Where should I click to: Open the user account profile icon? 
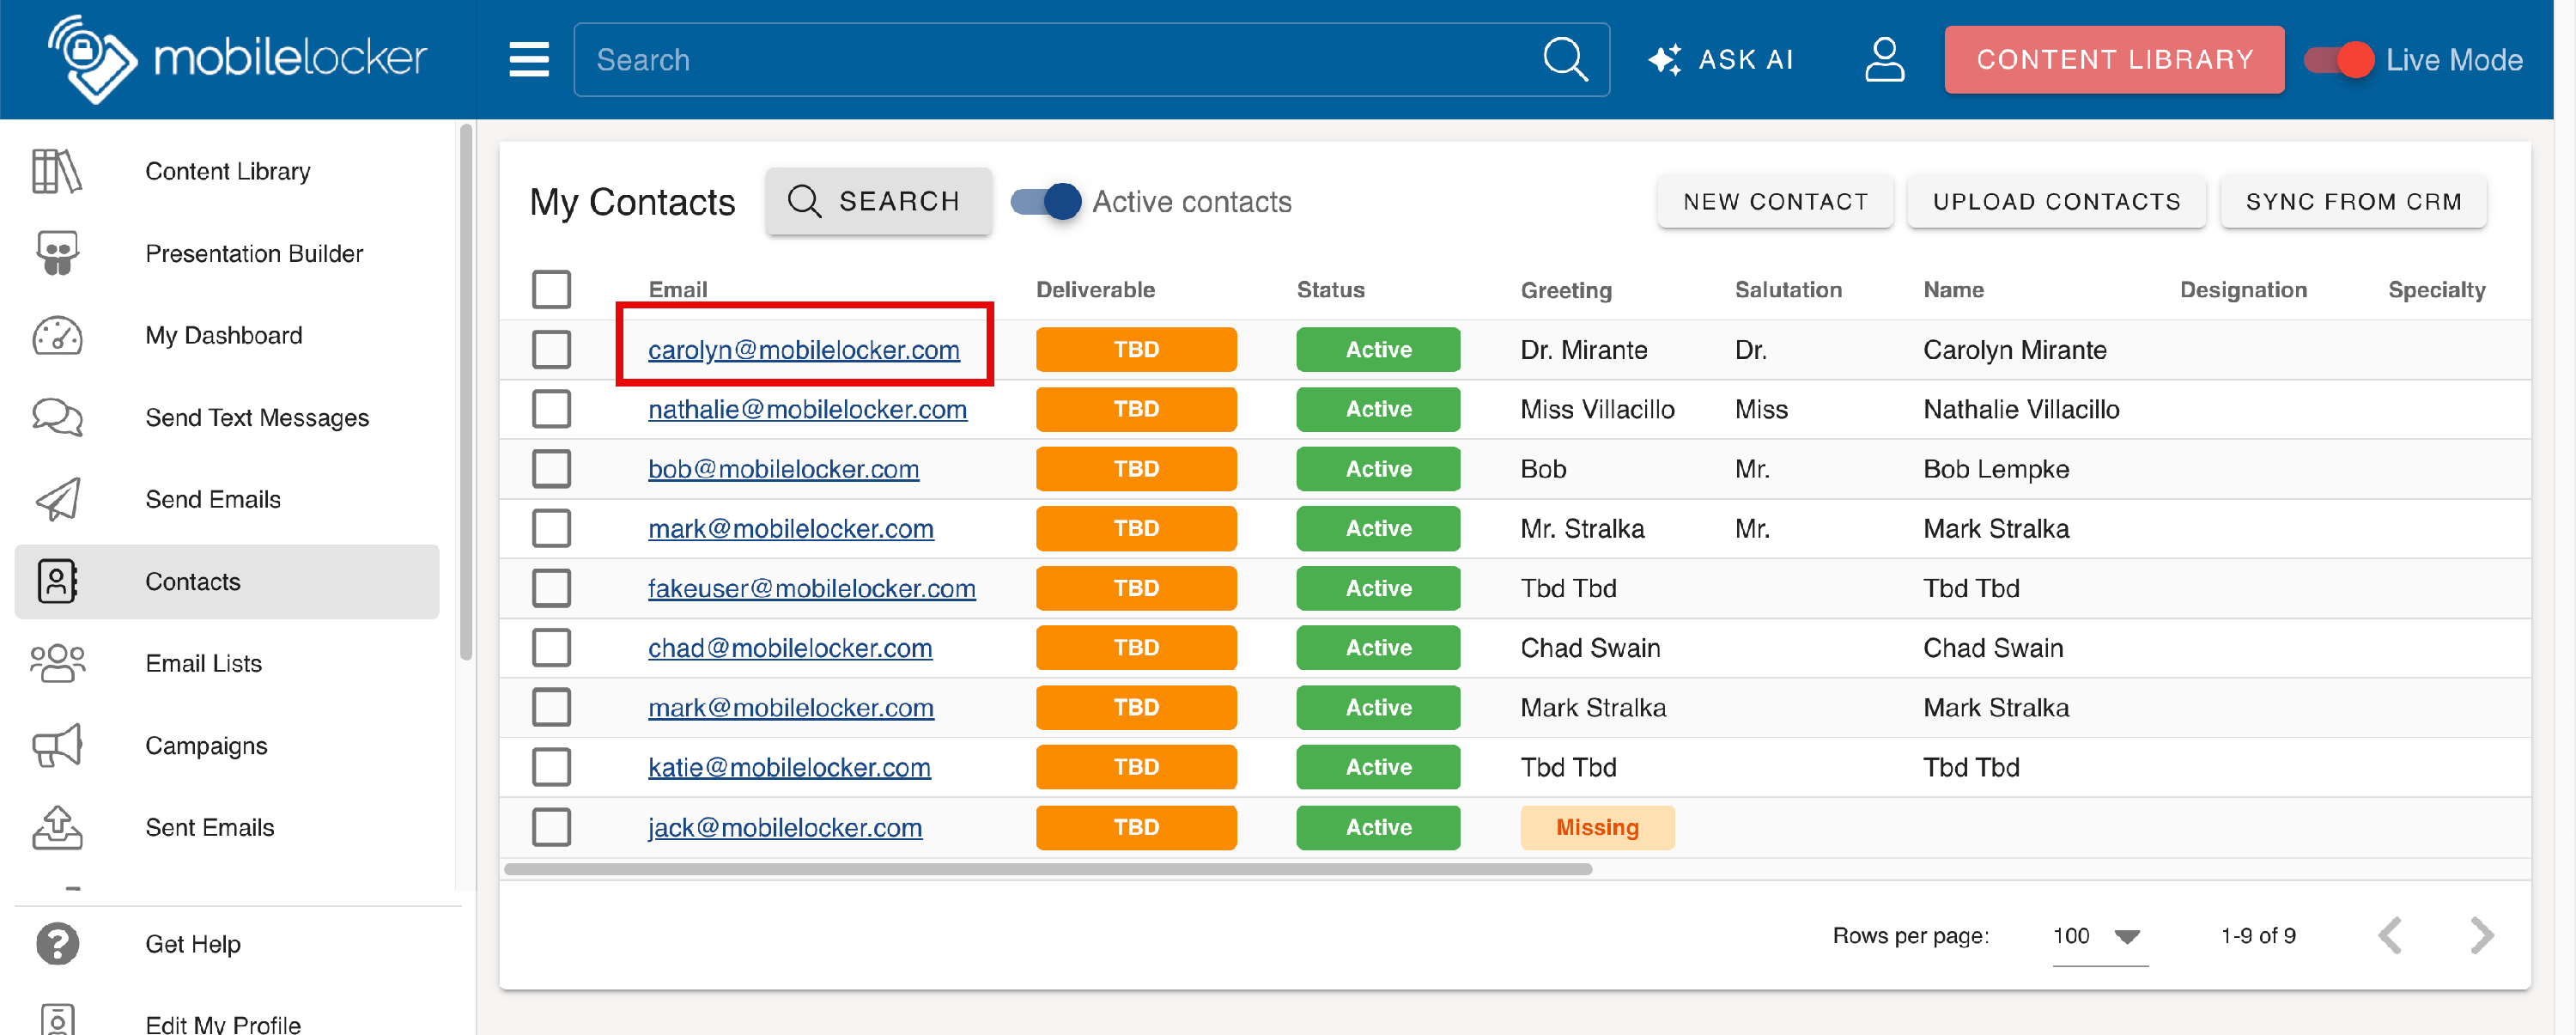1884,60
